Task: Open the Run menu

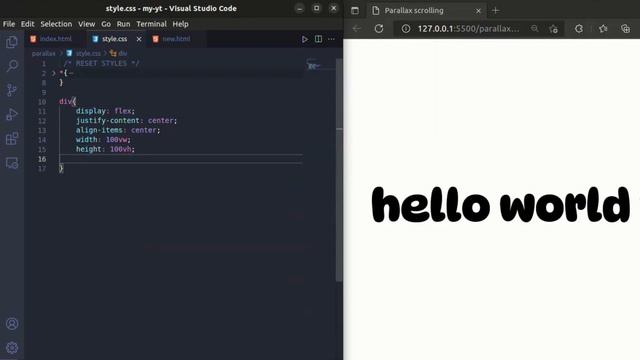Action: (x=123, y=24)
